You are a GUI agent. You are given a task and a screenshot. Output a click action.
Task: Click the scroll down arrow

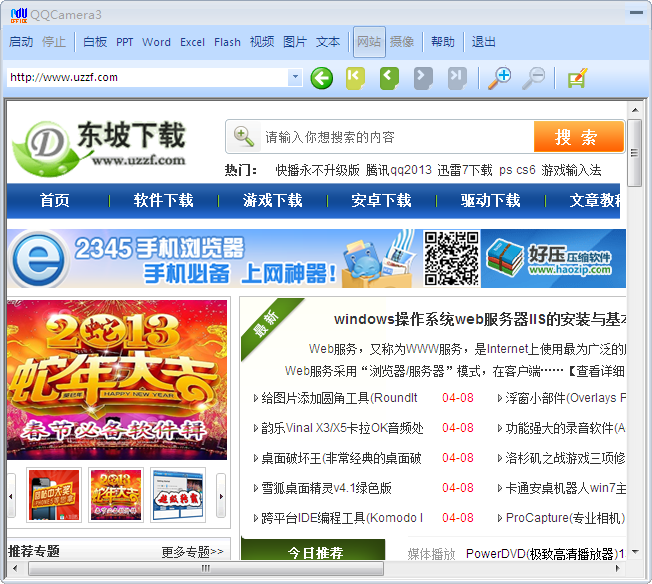click(635, 552)
